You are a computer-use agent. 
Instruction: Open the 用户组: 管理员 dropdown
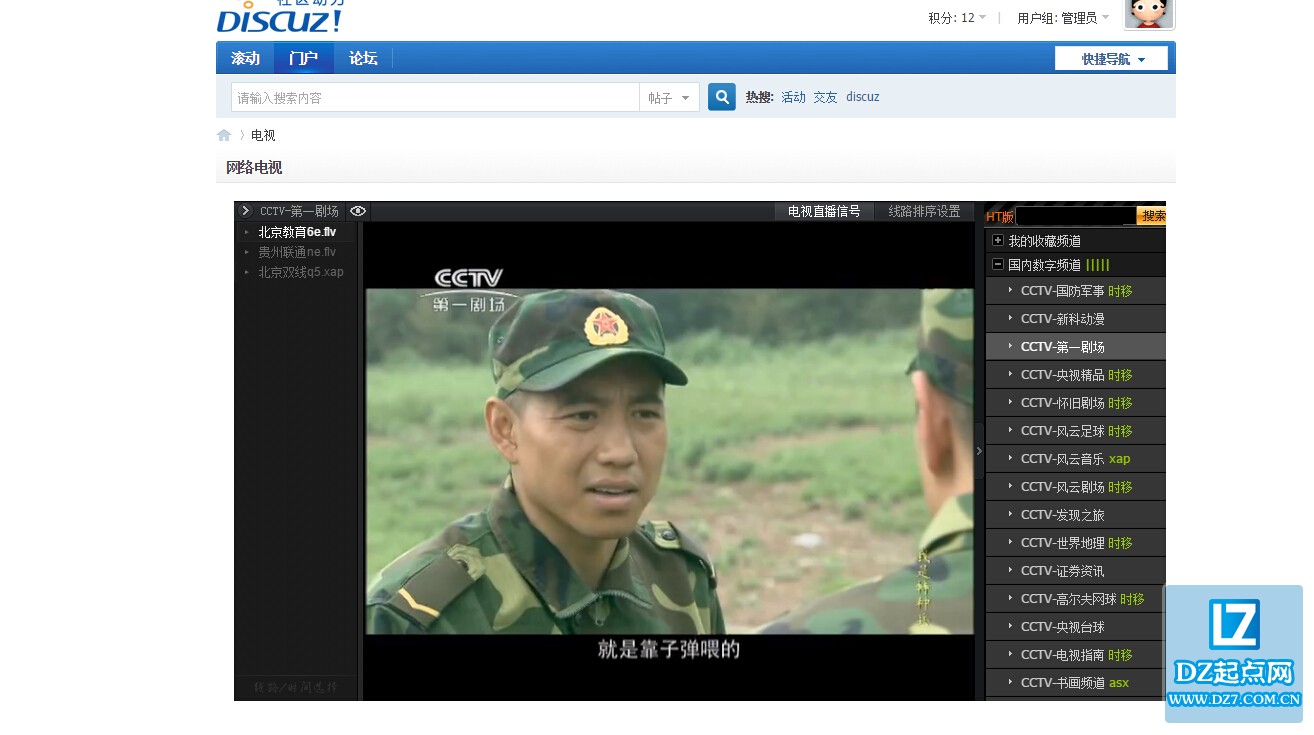click(1063, 18)
